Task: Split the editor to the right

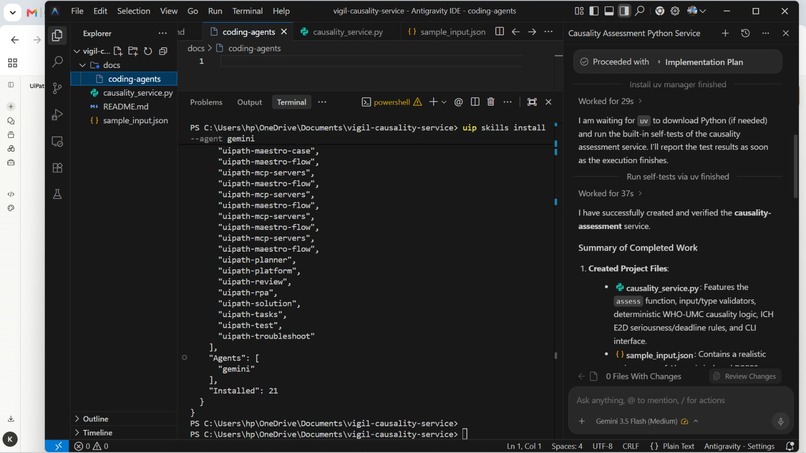Action: click(x=499, y=31)
